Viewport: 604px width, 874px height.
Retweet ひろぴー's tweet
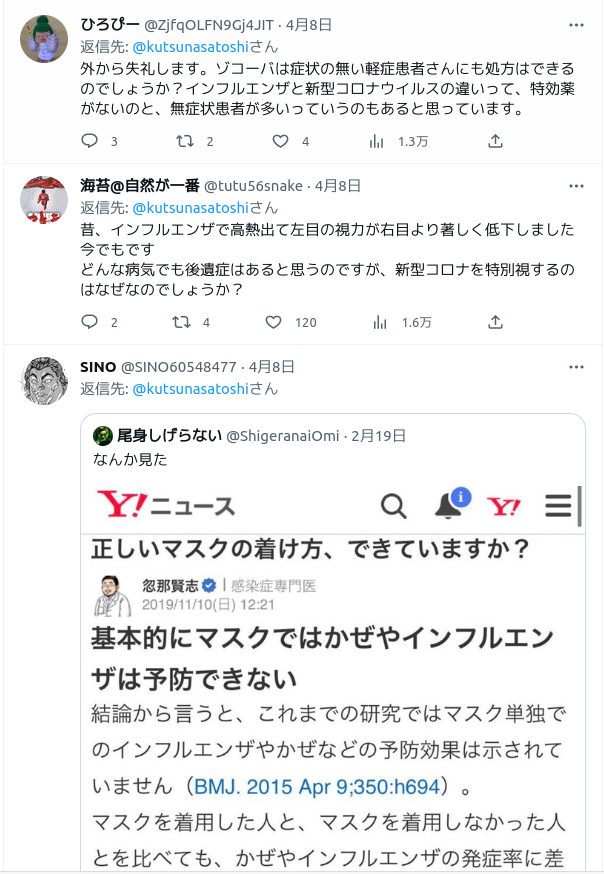tap(185, 142)
